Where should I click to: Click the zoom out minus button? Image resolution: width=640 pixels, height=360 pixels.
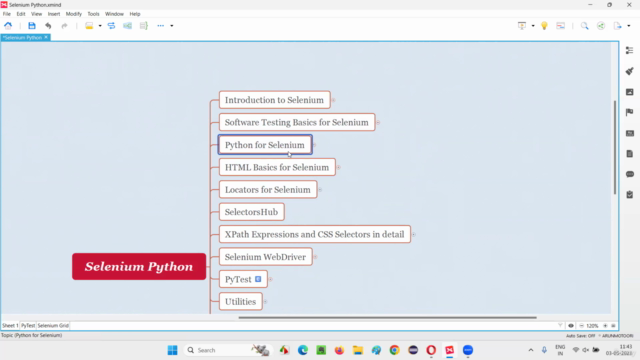point(581,326)
